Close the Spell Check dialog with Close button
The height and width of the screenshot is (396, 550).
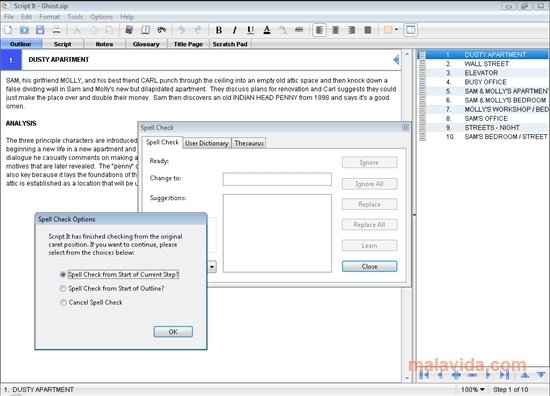[x=369, y=267]
